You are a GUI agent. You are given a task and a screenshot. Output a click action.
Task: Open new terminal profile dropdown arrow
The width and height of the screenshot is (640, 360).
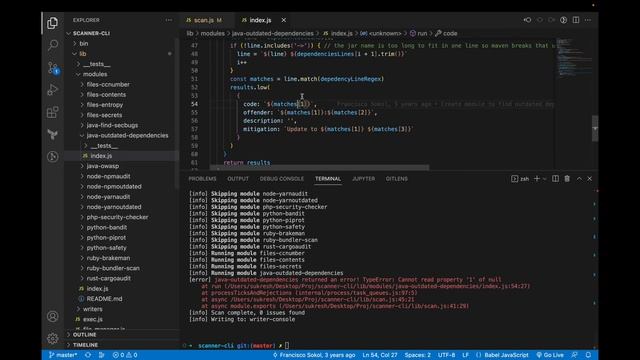coord(544,179)
